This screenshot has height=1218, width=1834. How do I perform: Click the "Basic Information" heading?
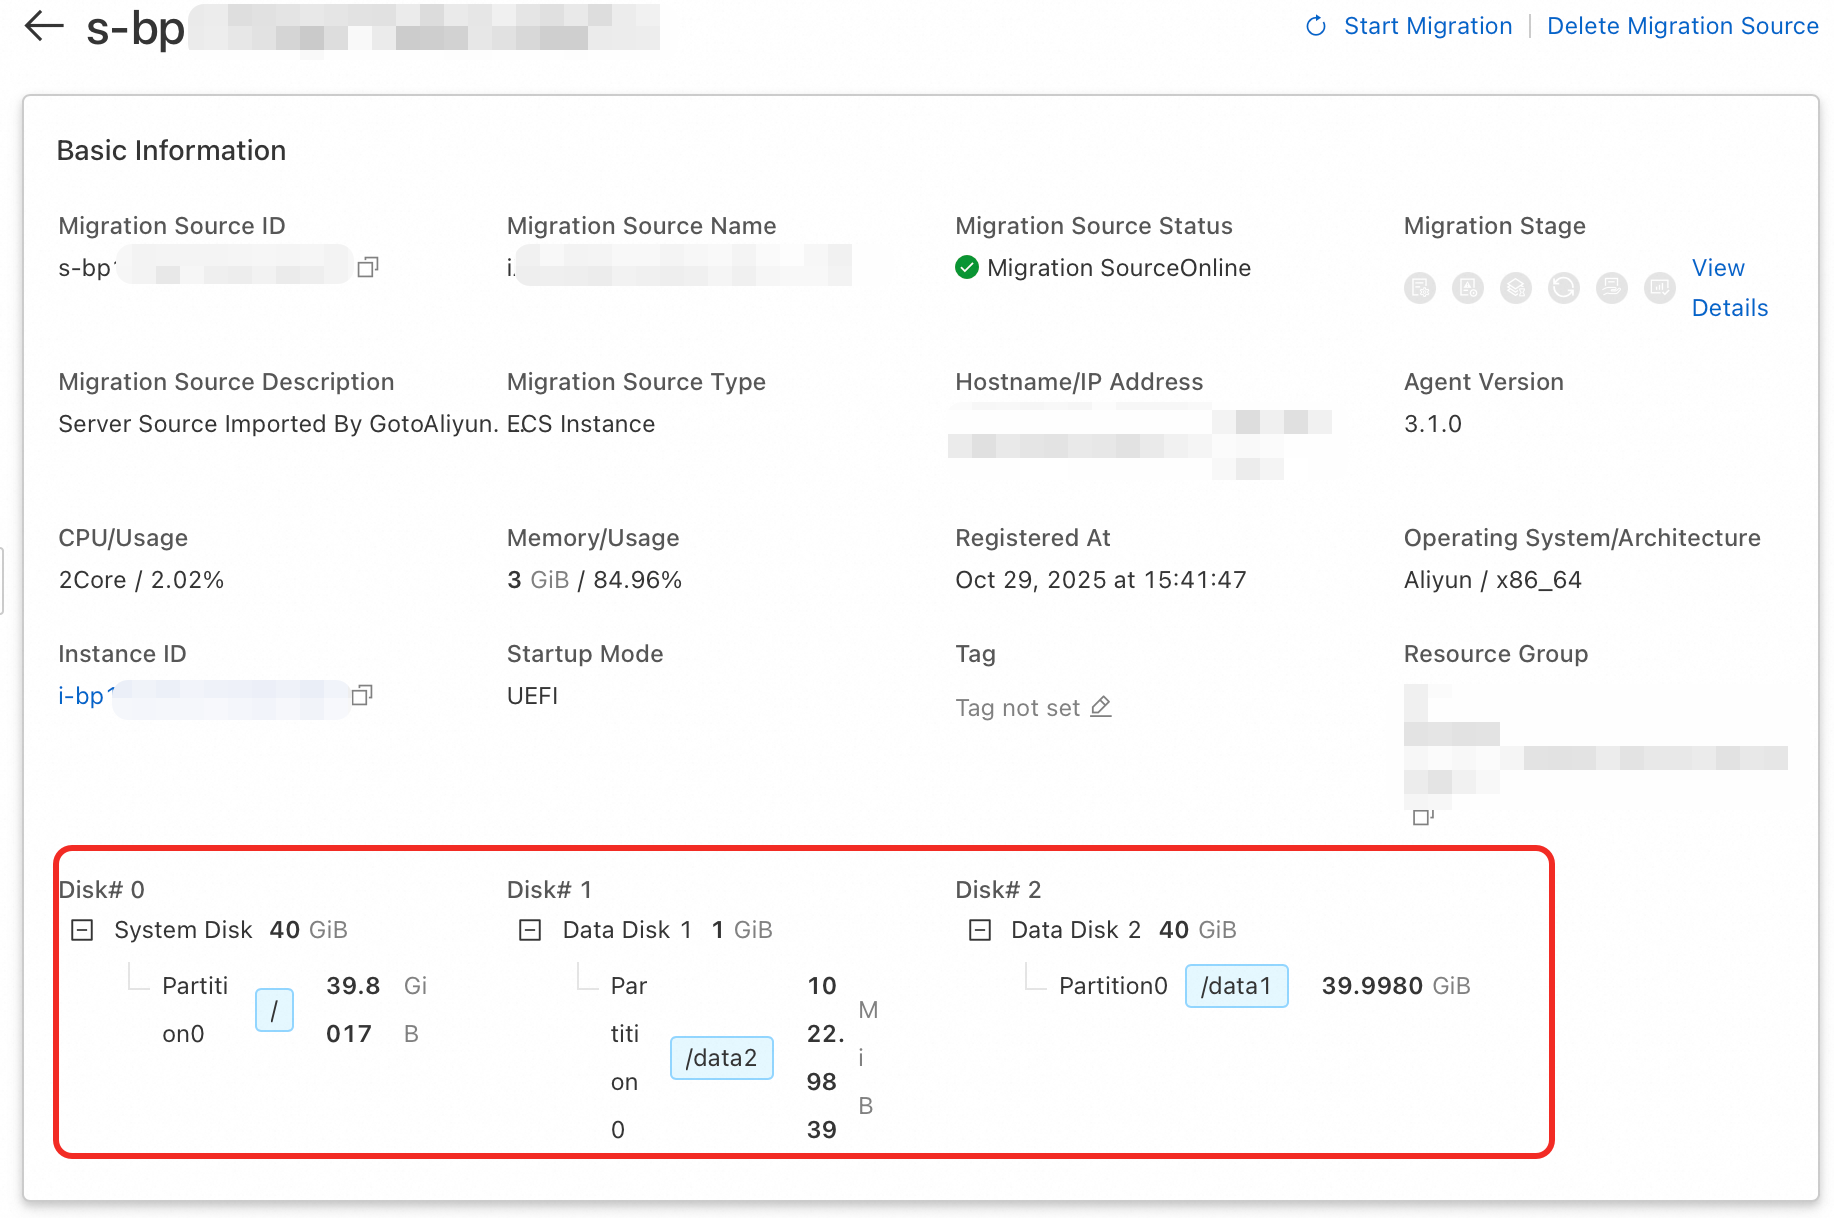tap(171, 150)
